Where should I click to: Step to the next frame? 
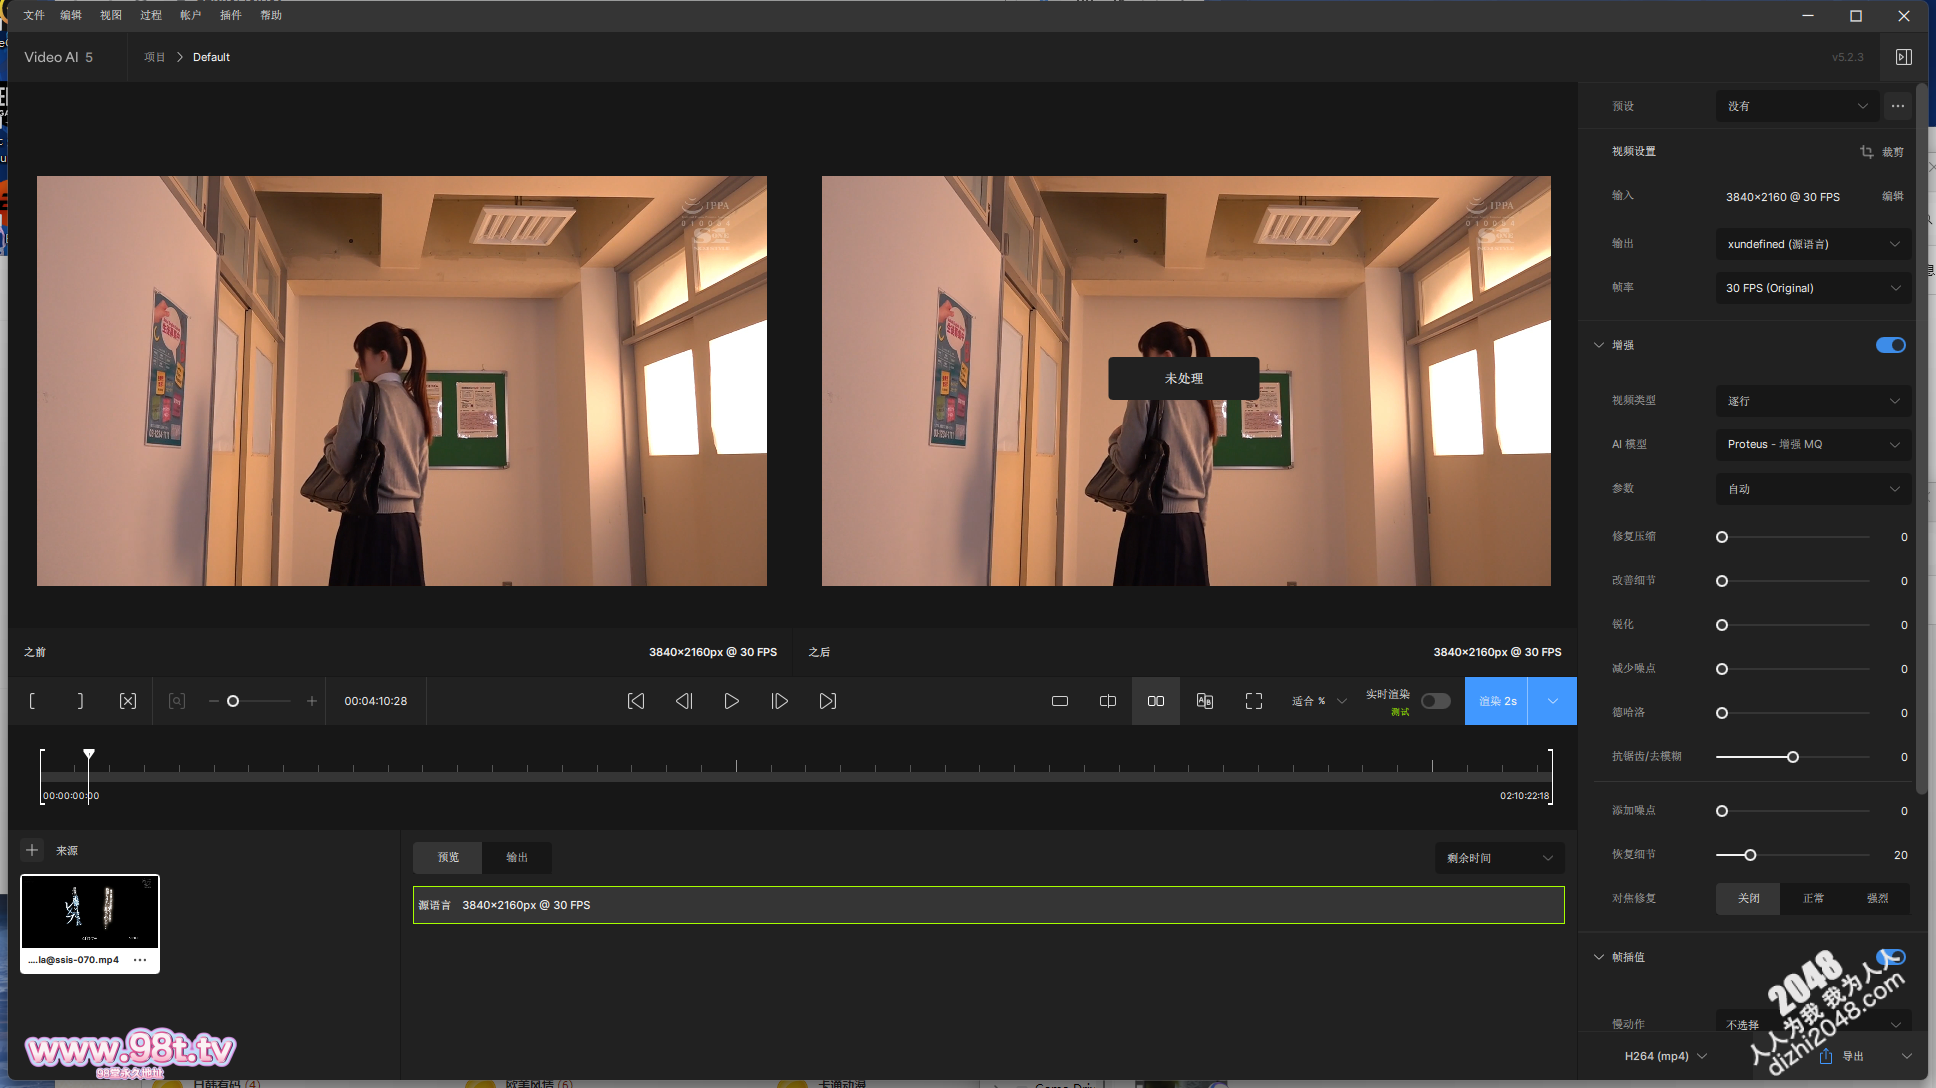pos(780,701)
